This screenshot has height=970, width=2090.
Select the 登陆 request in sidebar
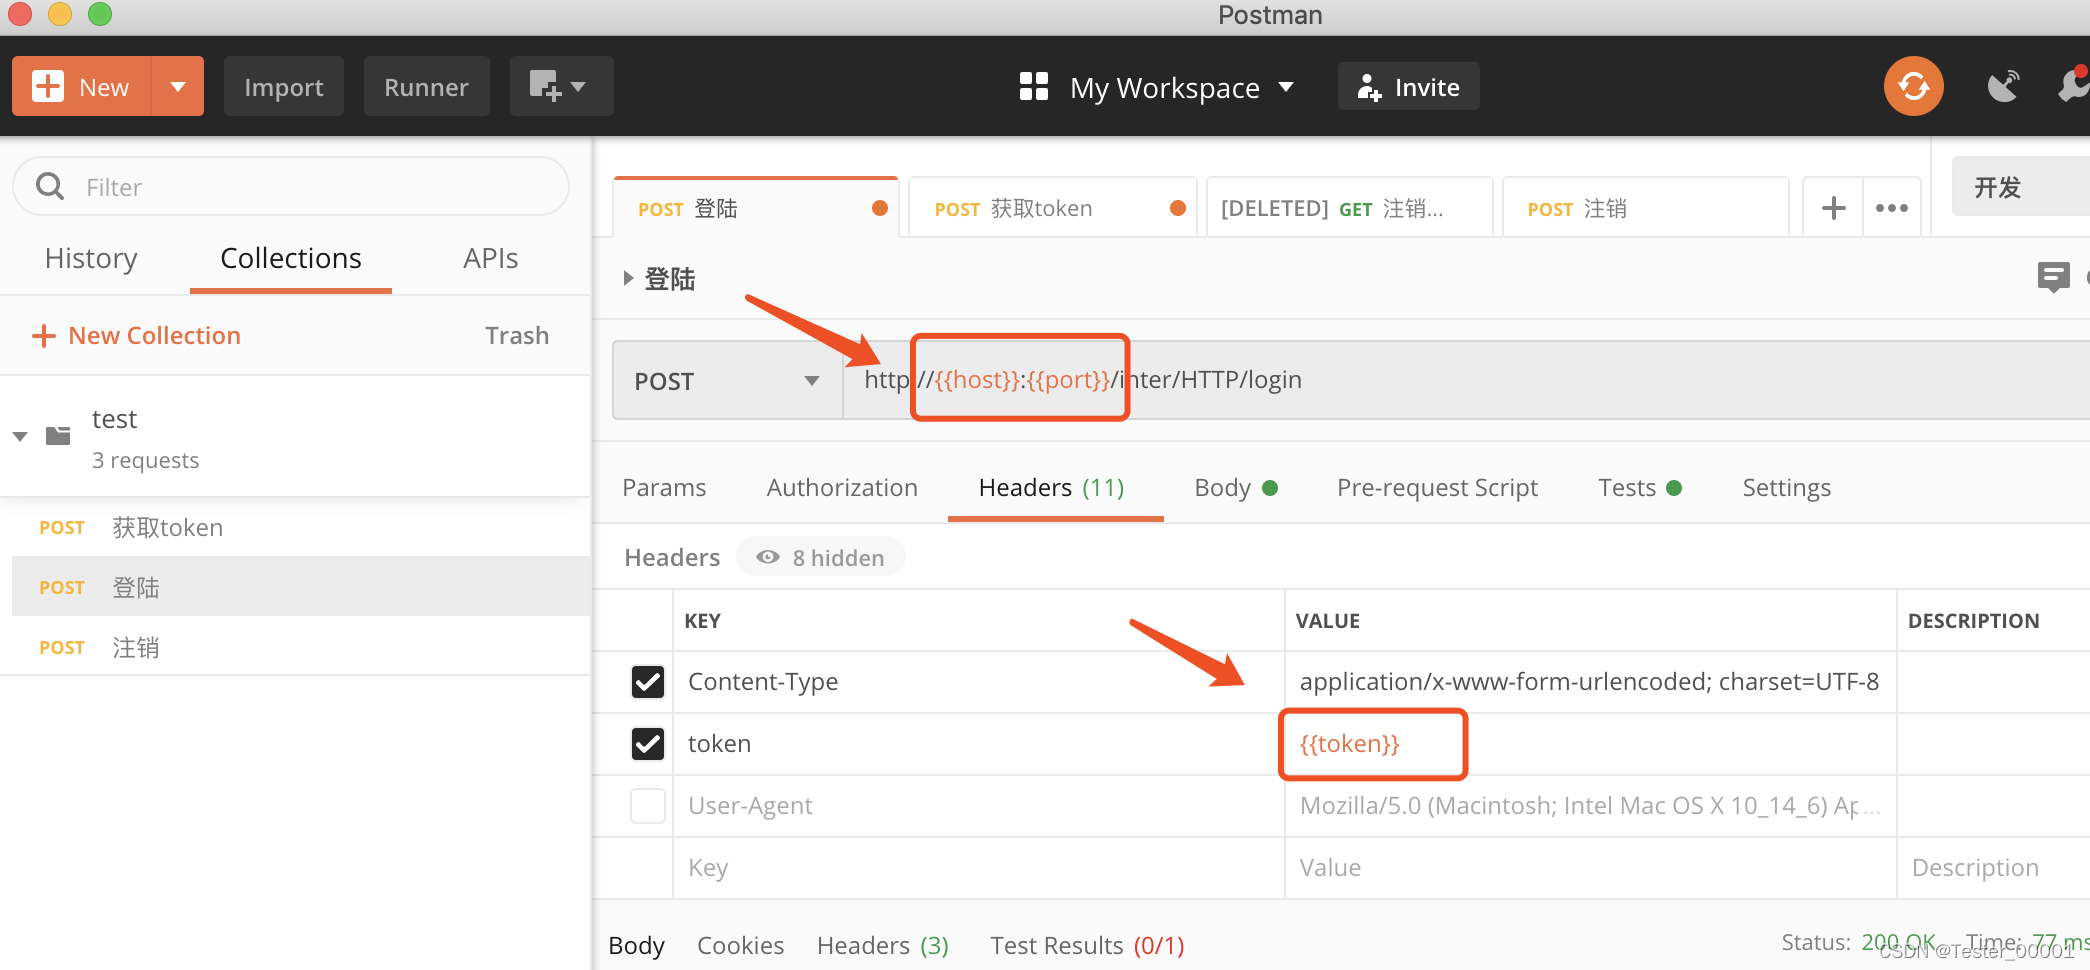coord(300,587)
